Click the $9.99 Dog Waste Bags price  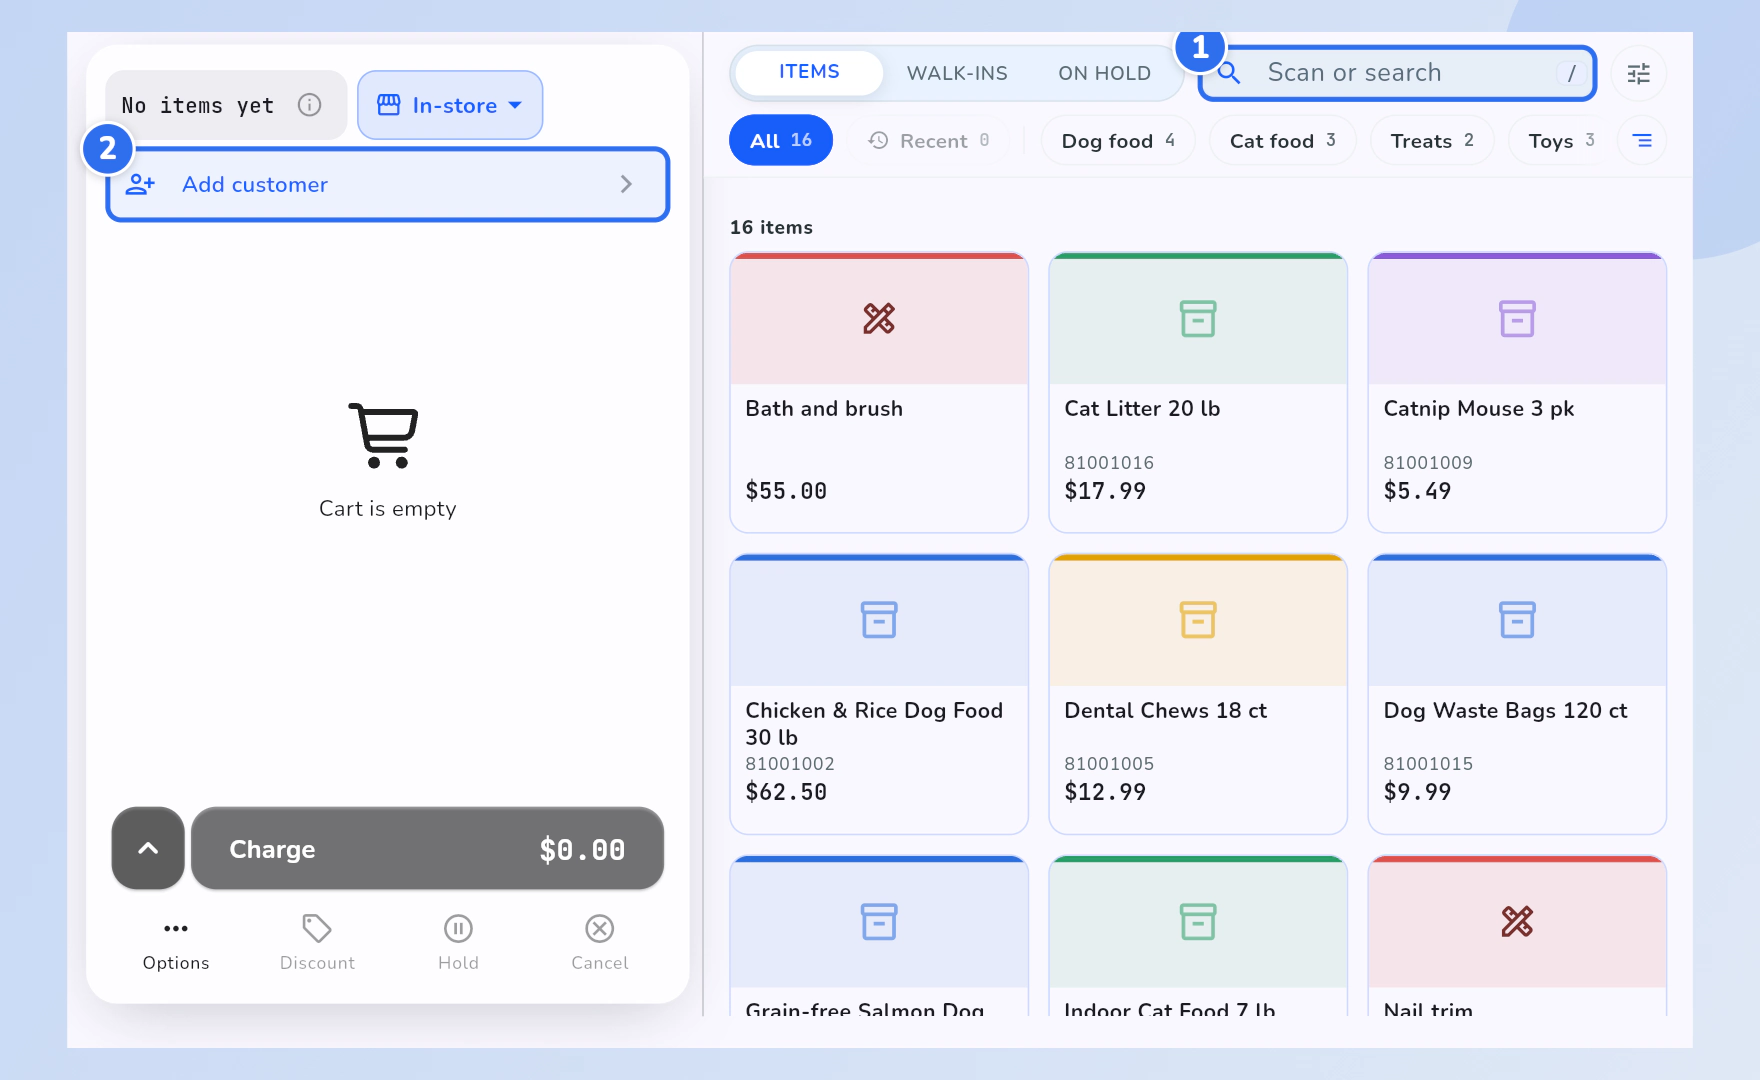click(1417, 792)
